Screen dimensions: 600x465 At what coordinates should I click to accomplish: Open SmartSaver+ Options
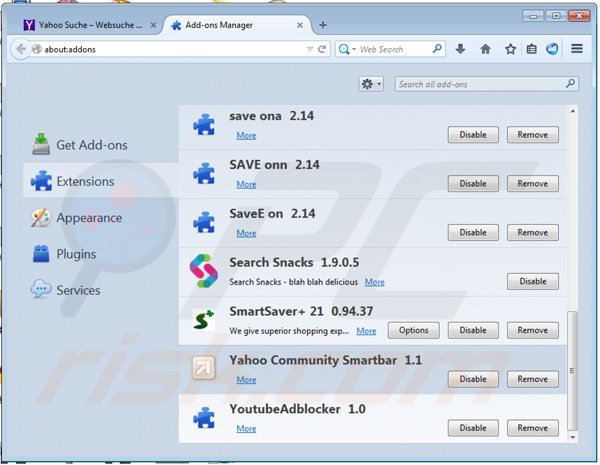click(x=414, y=330)
